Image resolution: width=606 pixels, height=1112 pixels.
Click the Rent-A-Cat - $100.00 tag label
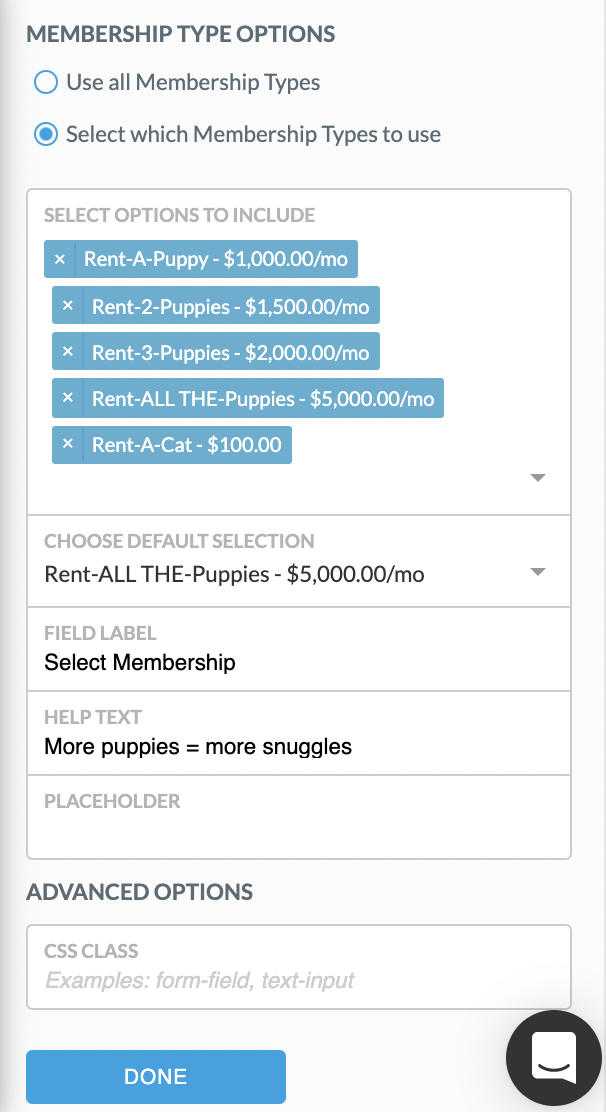coord(186,445)
